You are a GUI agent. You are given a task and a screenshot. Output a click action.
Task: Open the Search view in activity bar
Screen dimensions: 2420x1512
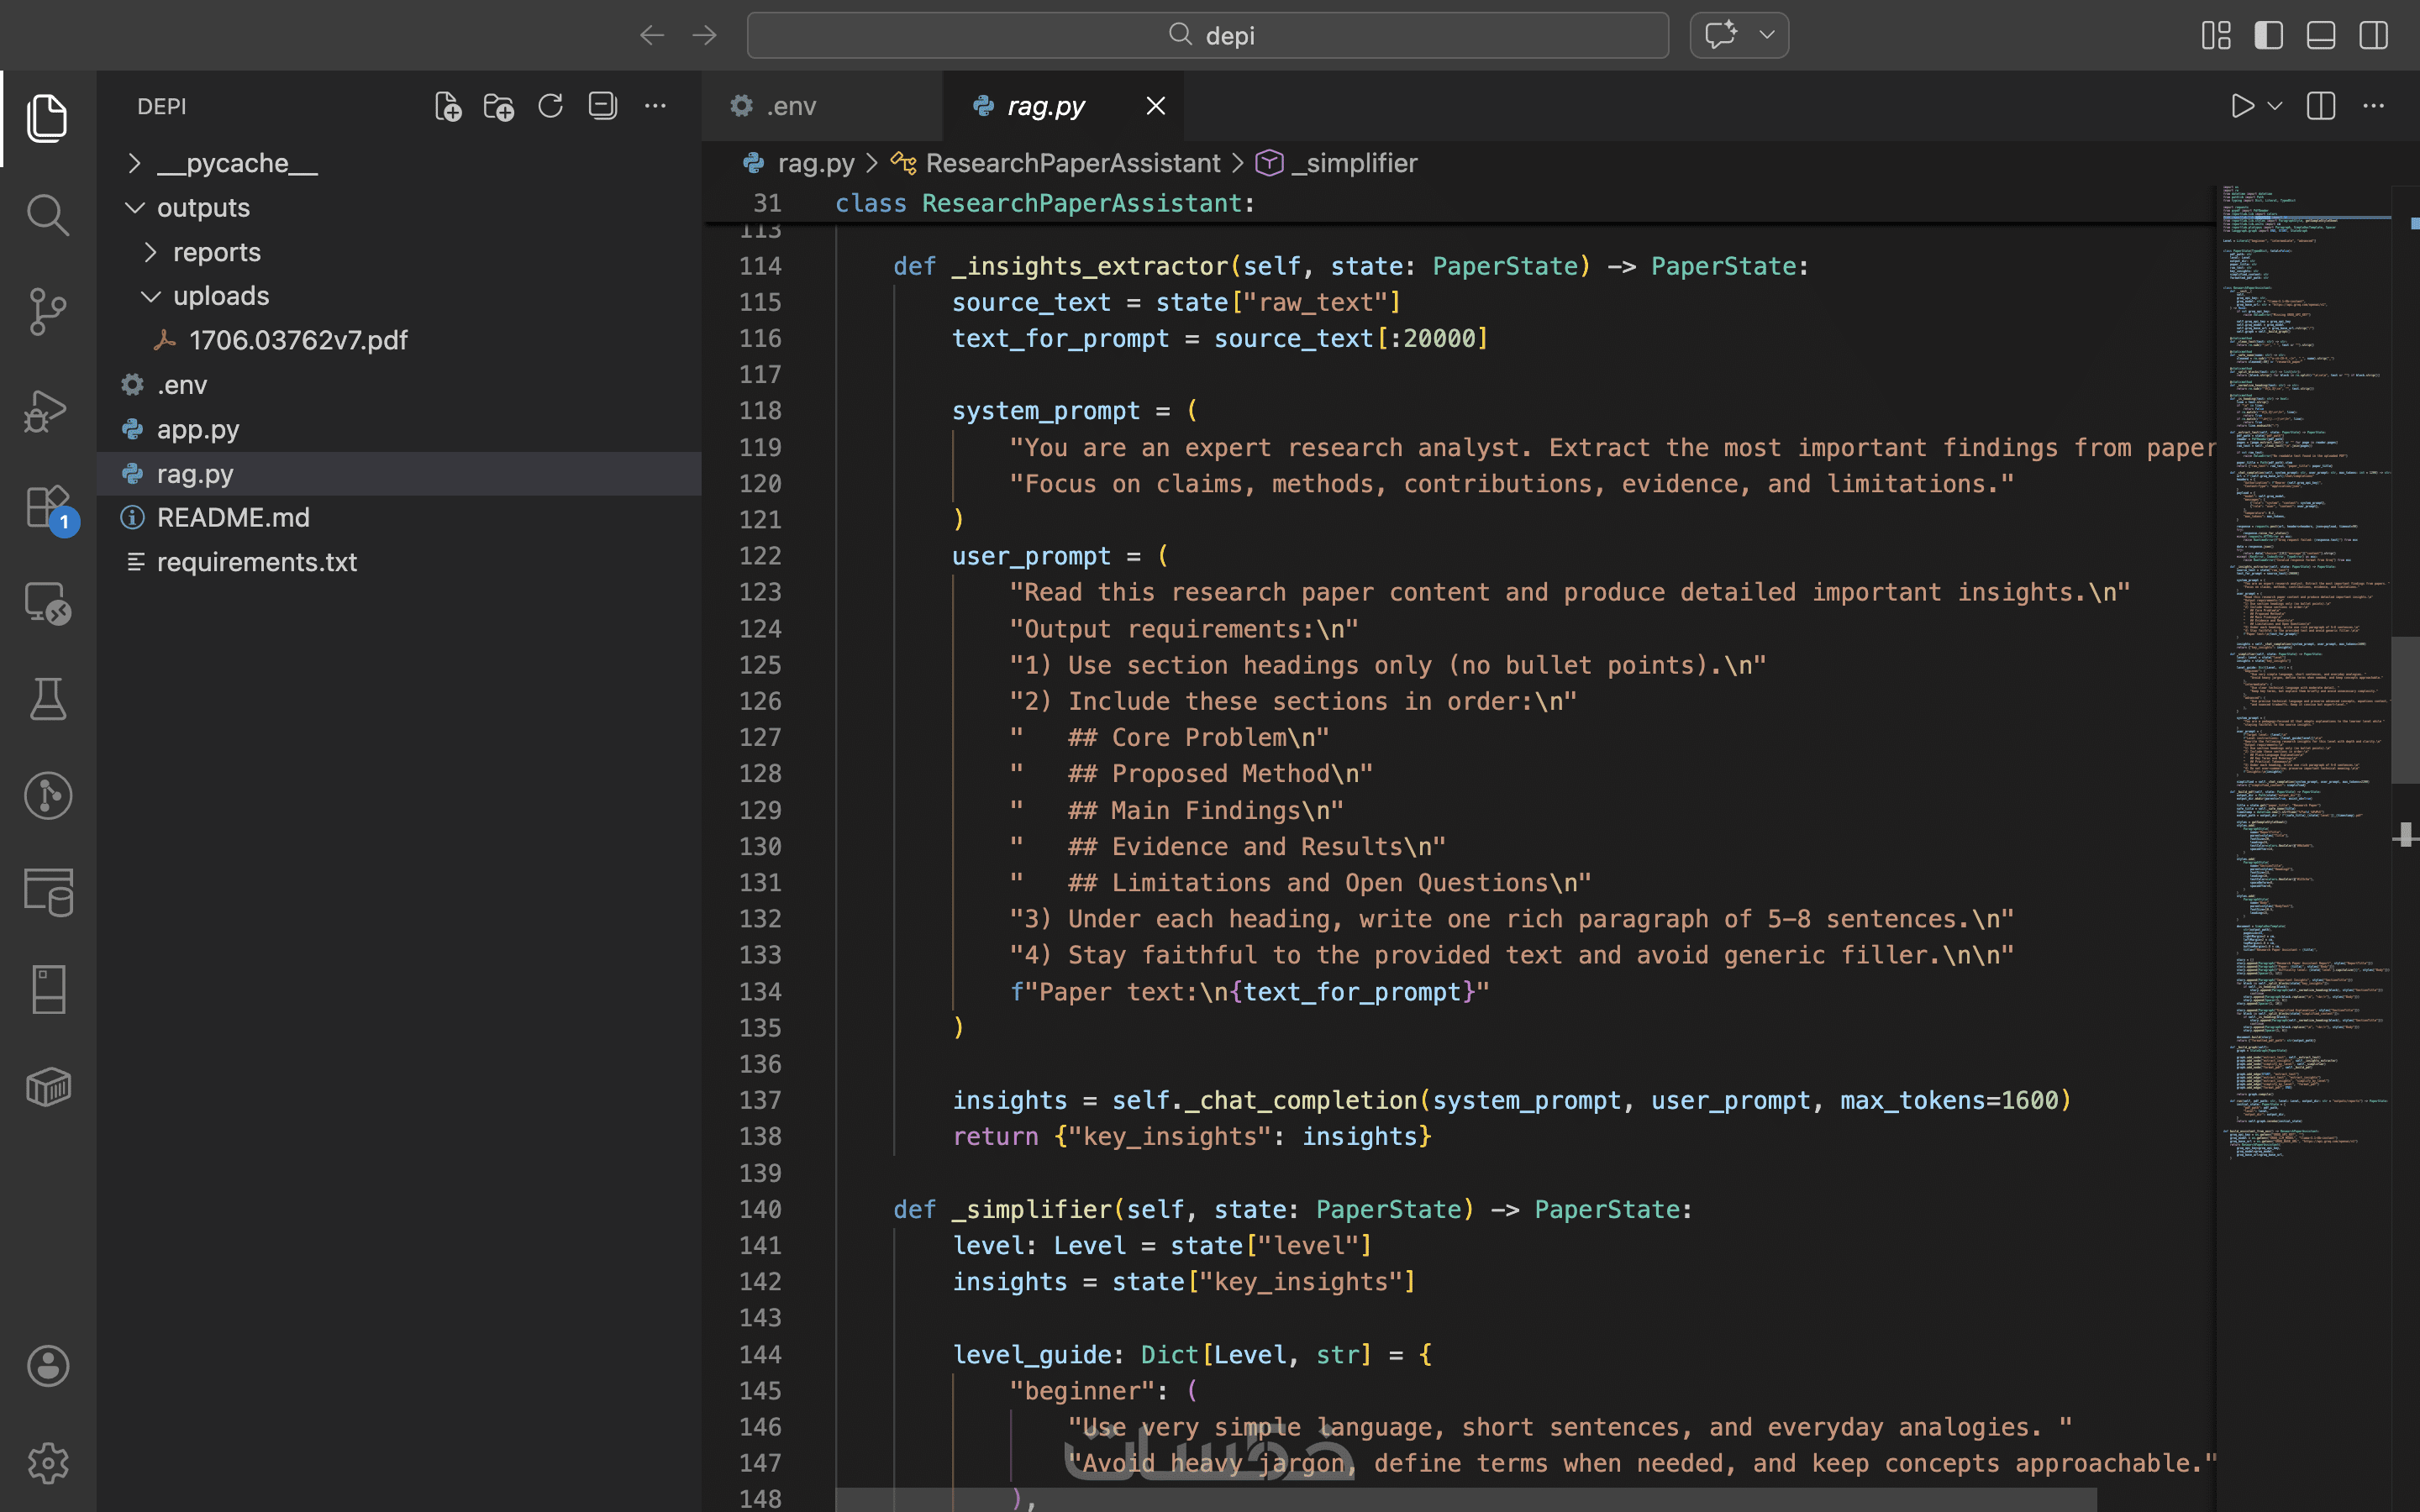click(x=47, y=215)
